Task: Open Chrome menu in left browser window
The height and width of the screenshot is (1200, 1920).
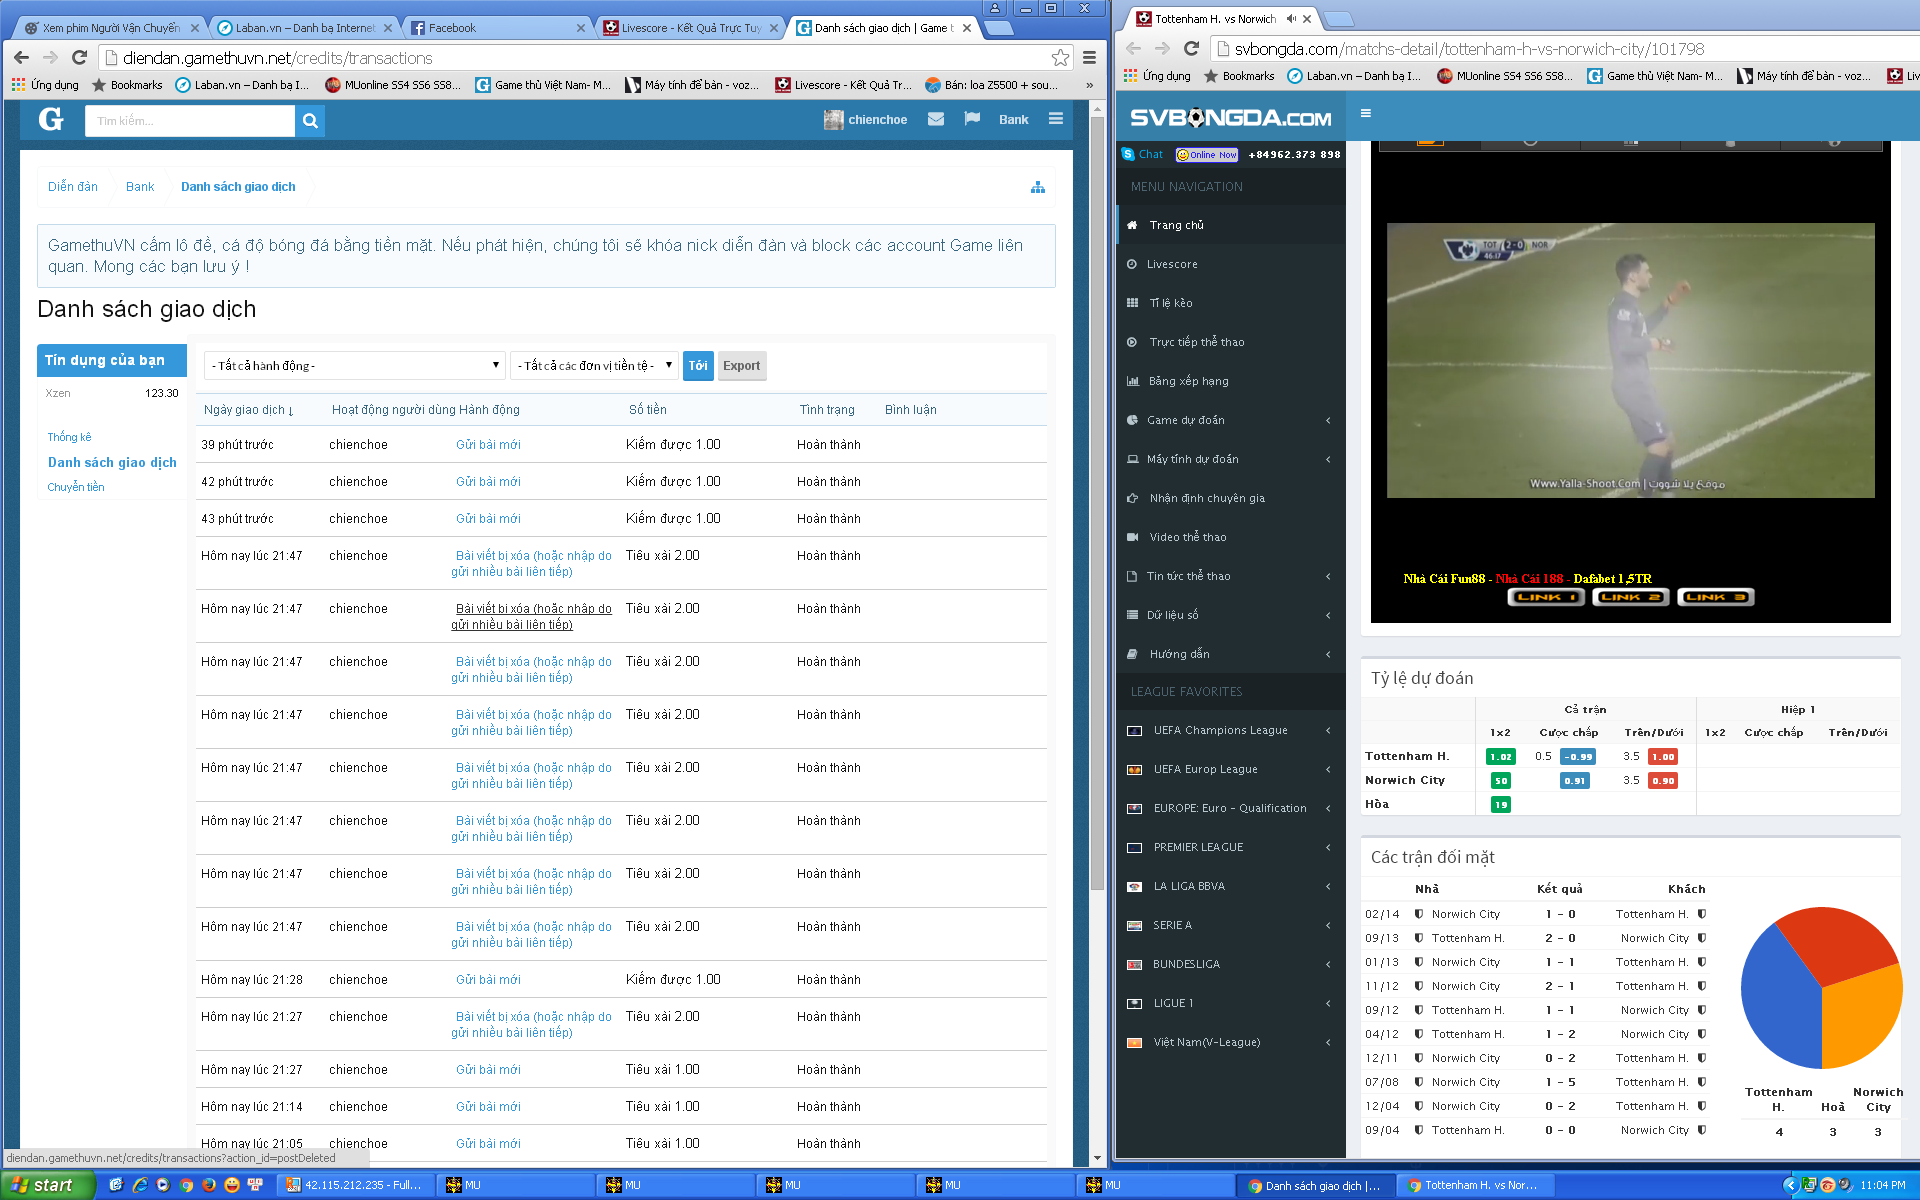Action: coord(1090,58)
